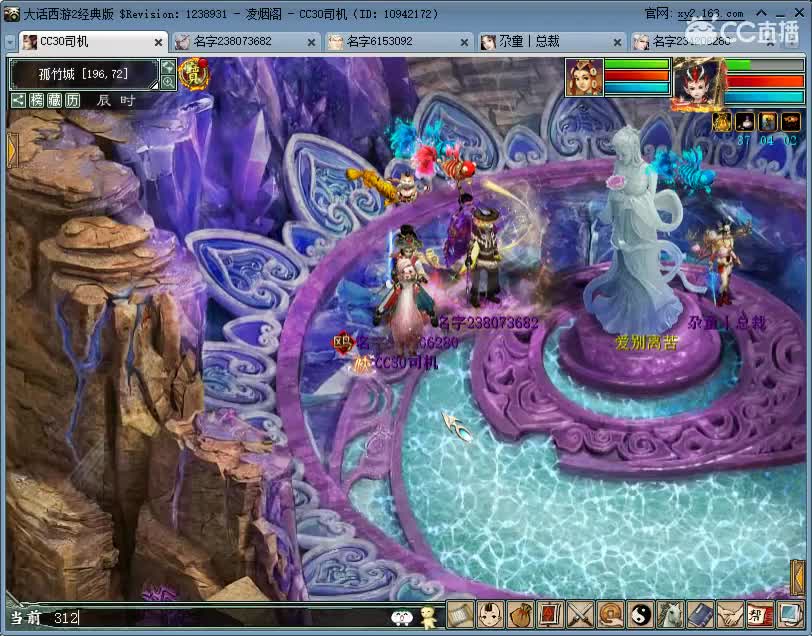Click the 当前 chat channel label

click(x=26, y=617)
